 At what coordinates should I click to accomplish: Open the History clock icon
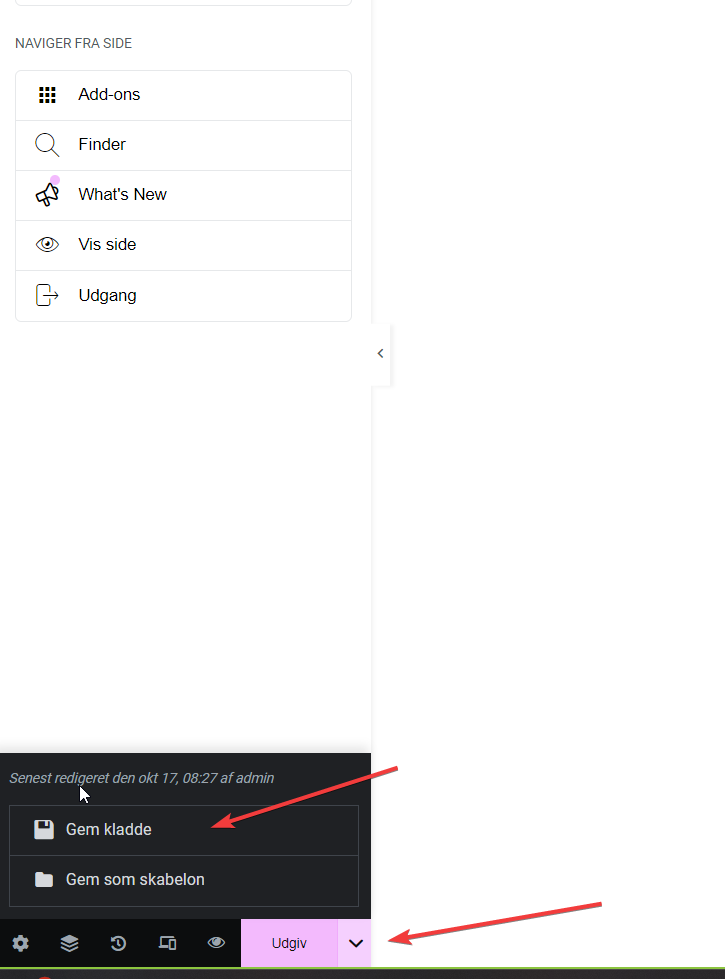[118, 943]
